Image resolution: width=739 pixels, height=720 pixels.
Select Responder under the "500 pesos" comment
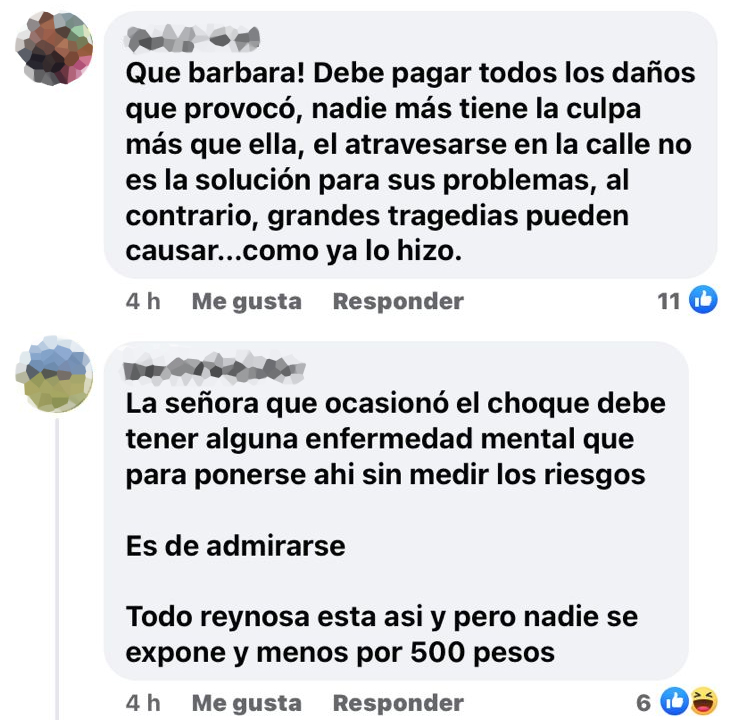click(x=398, y=703)
